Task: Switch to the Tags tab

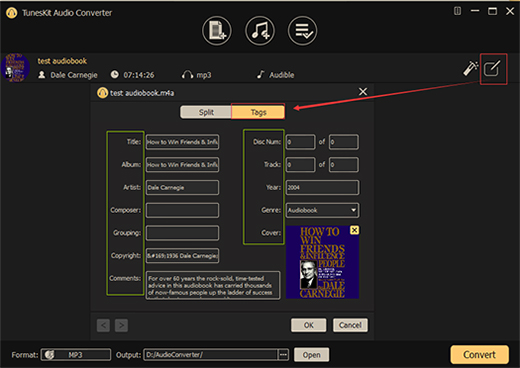Action: click(258, 112)
